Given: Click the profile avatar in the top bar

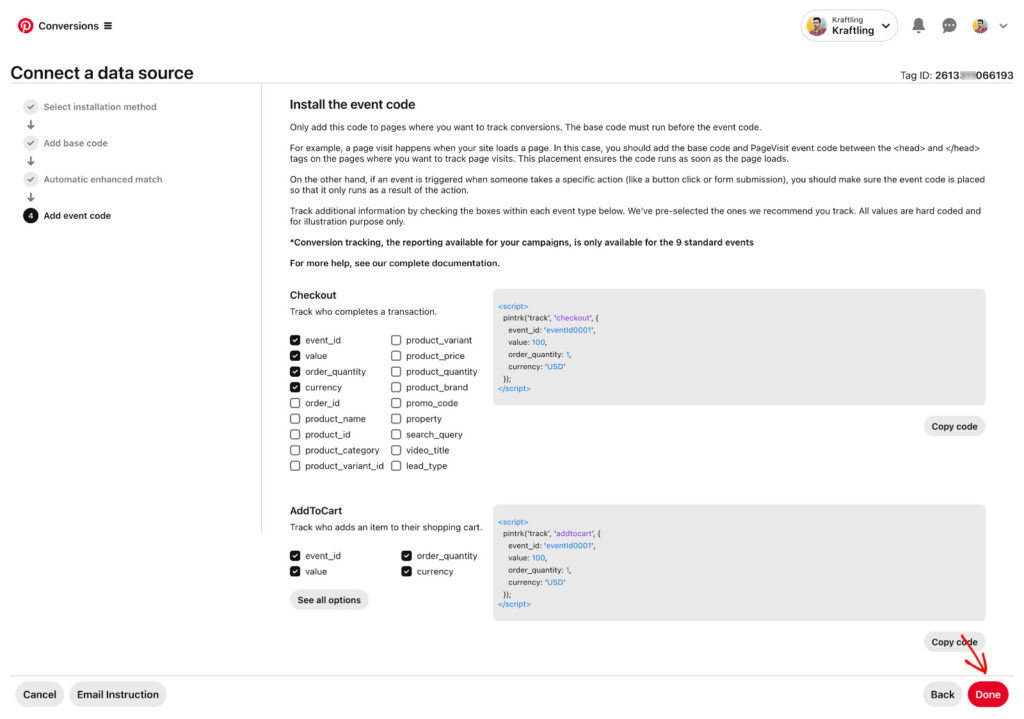Looking at the screenshot, I should (x=980, y=25).
